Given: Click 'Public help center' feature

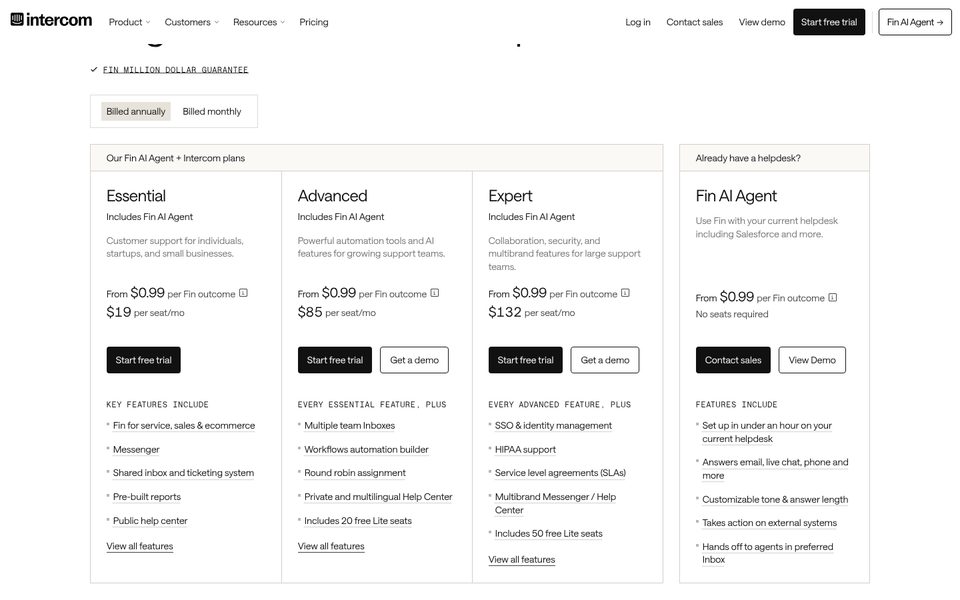Looking at the screenshot, I should point(150,520).
